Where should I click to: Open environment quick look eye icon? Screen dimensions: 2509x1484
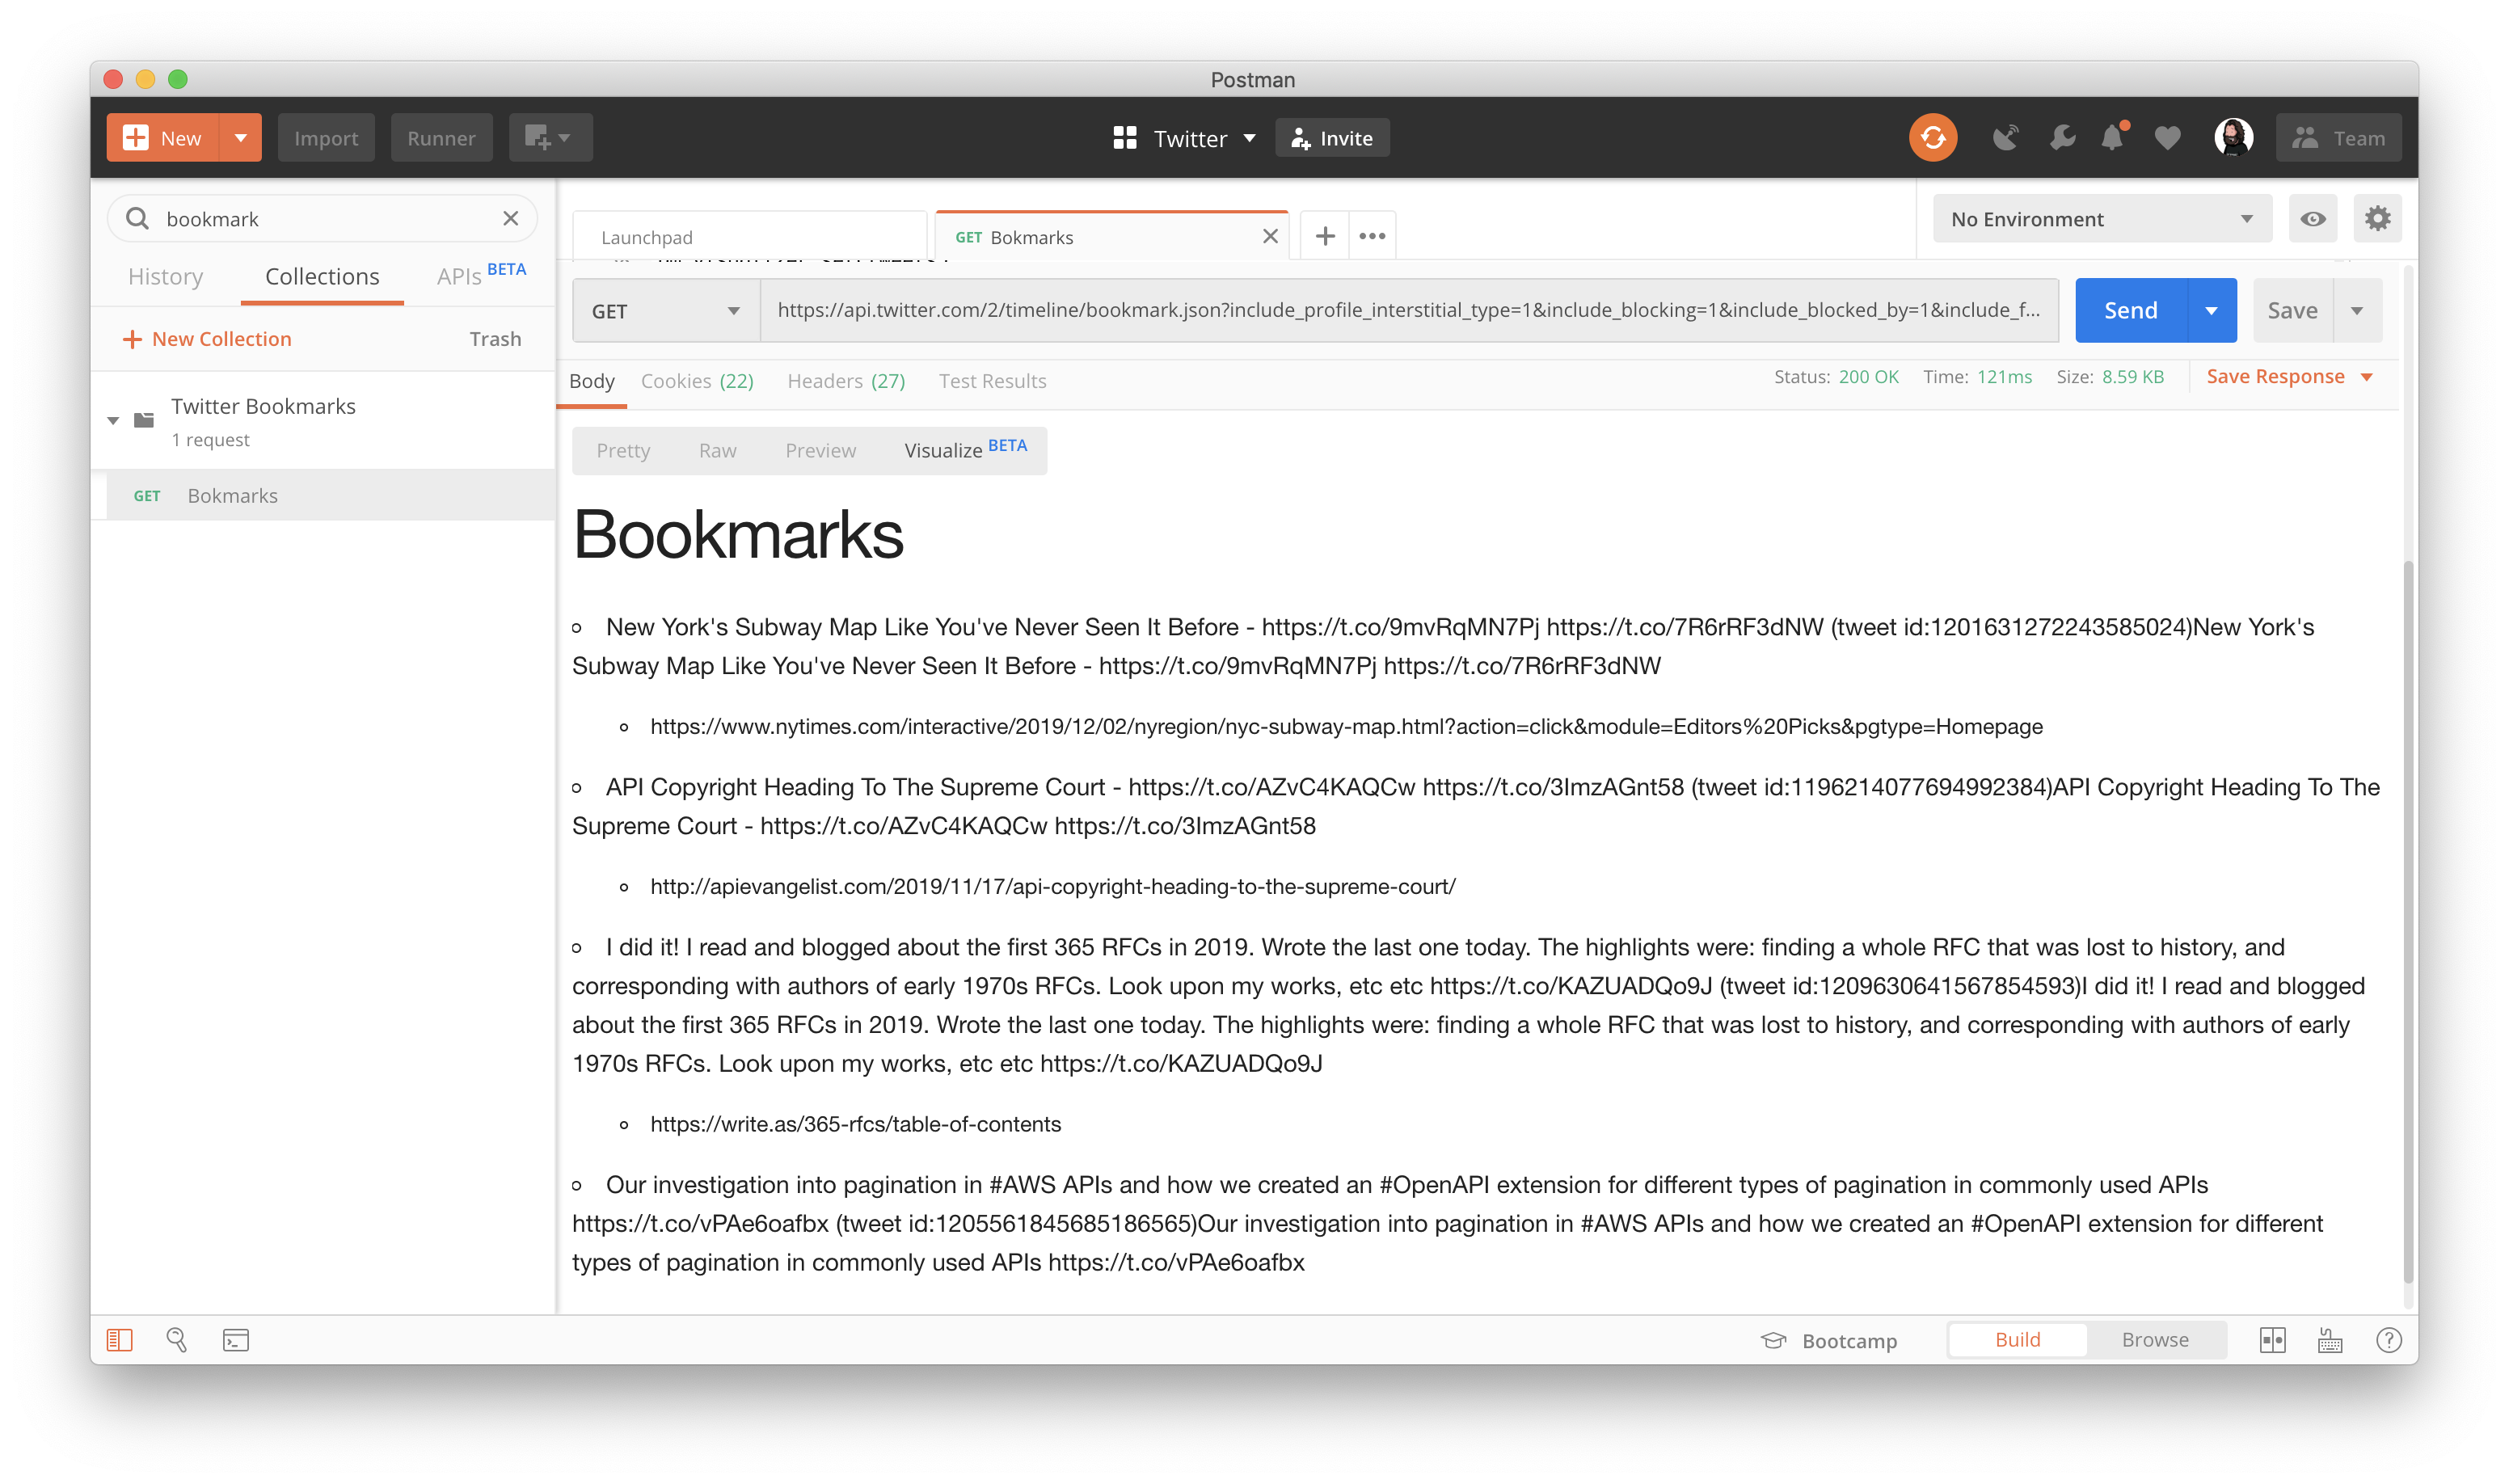(2312, 219)
